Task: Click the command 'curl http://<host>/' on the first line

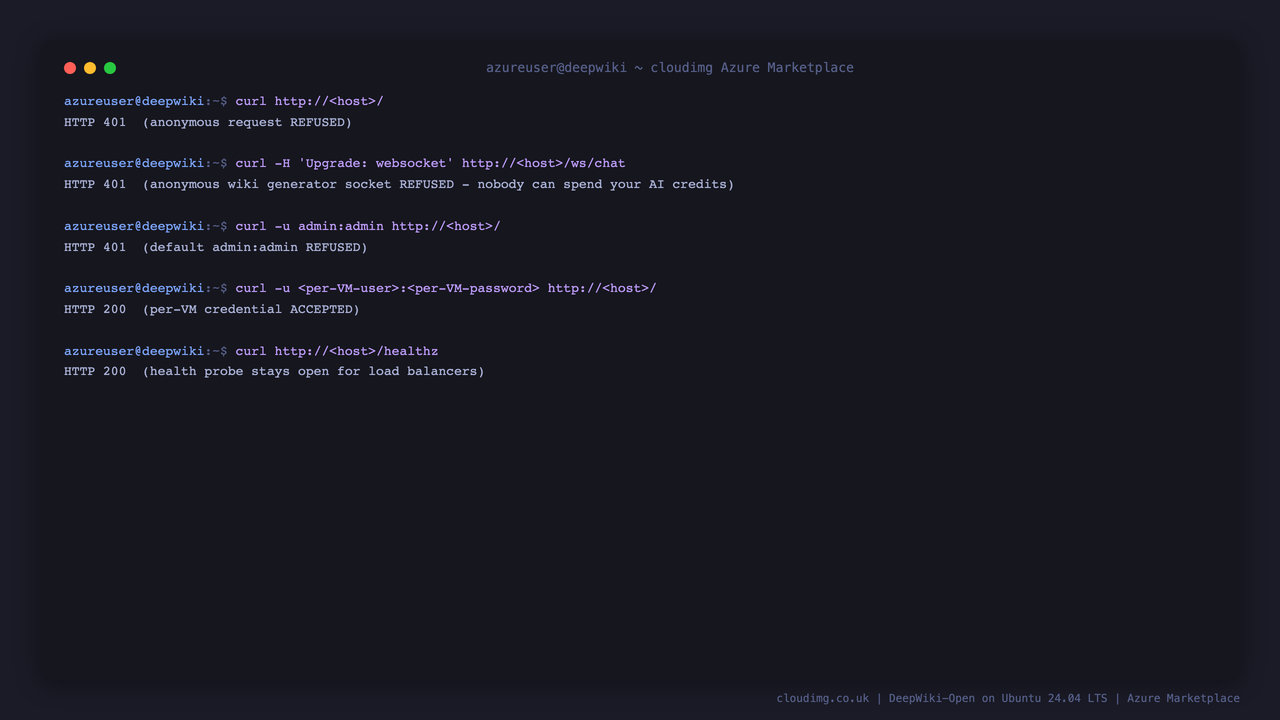Action: pyautogui.click(x=309, y=101)
